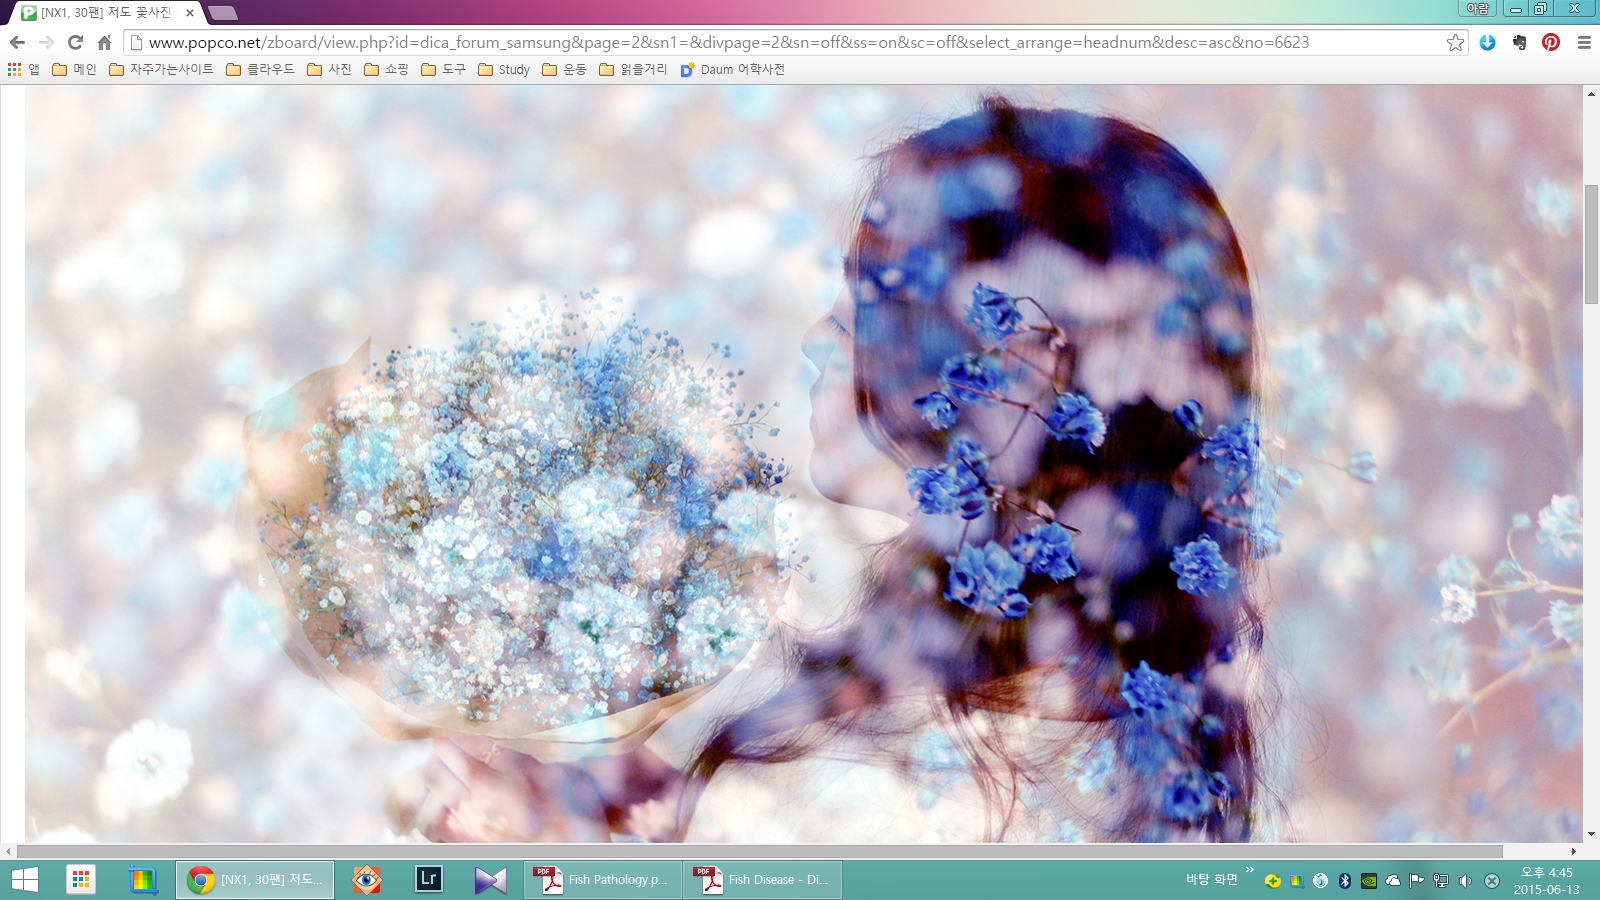Open Lightroom from the taskbar
This screenshot has width=1600, height=900.
(x=429, y=879)
